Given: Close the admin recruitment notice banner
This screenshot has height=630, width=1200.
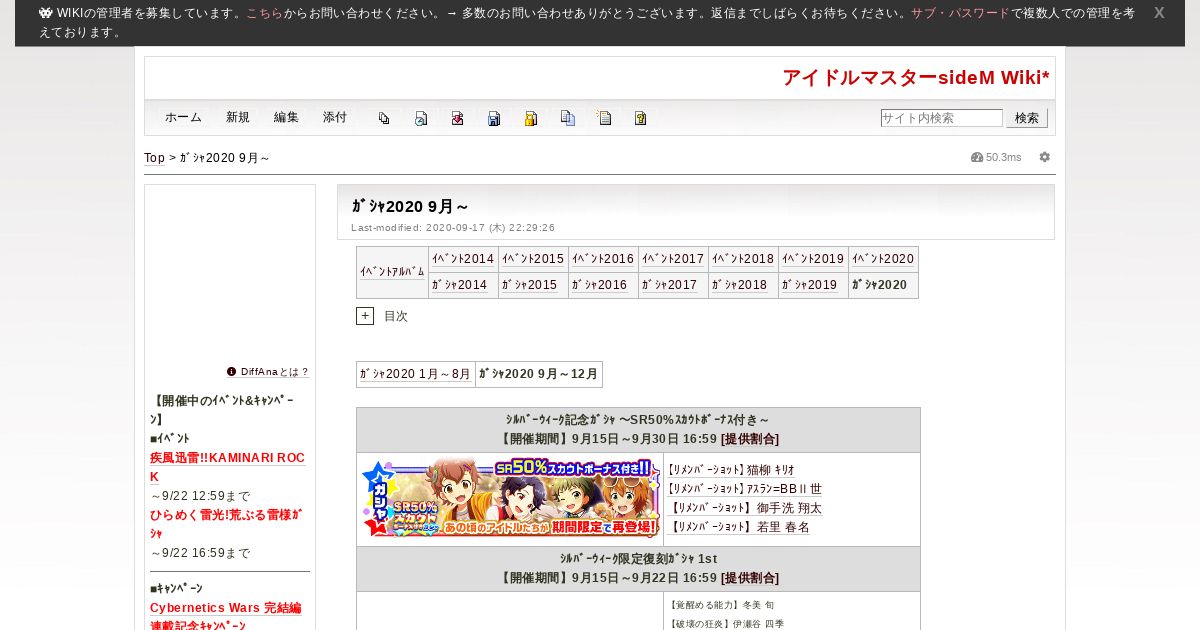Looking at the screenshot, I should [1159, 13].
